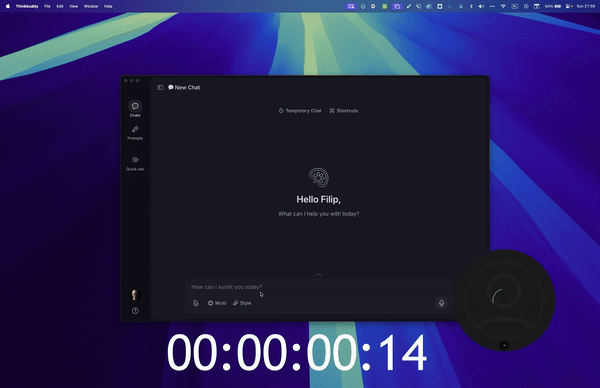Open the Chats sidebar section
Image resolution: width=600 pixels, height=388 pixels.
(x=135, y=109)
